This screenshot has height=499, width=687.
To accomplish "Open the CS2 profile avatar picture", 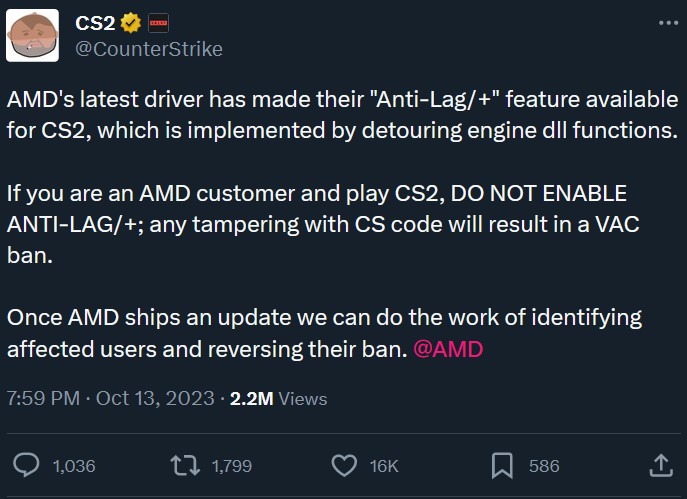I will (x=36, y=36).
